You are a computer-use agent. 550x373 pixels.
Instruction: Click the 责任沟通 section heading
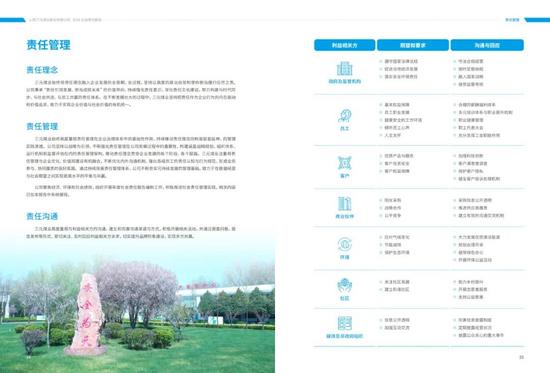[x=42, y=216]
